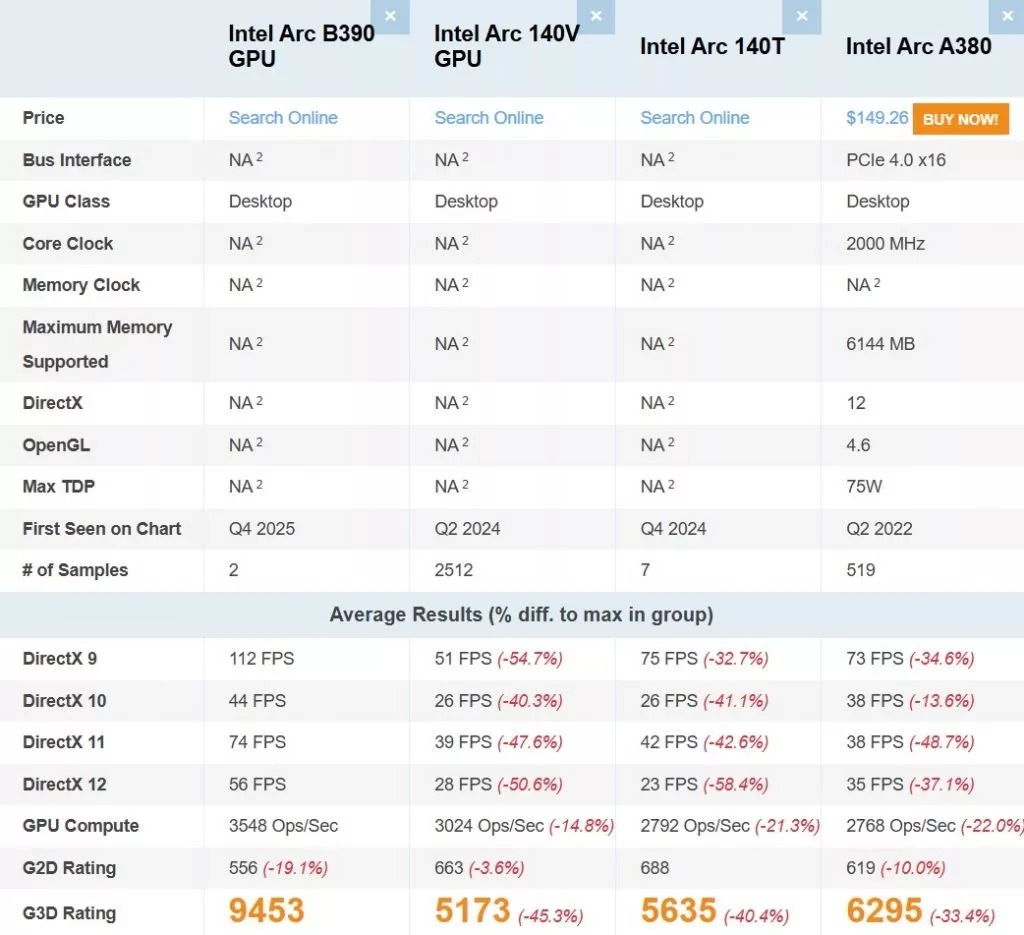Remove Intel Arc B390 GPU column with X
Screen dimensions: 1024x935
tap(390, 16)
